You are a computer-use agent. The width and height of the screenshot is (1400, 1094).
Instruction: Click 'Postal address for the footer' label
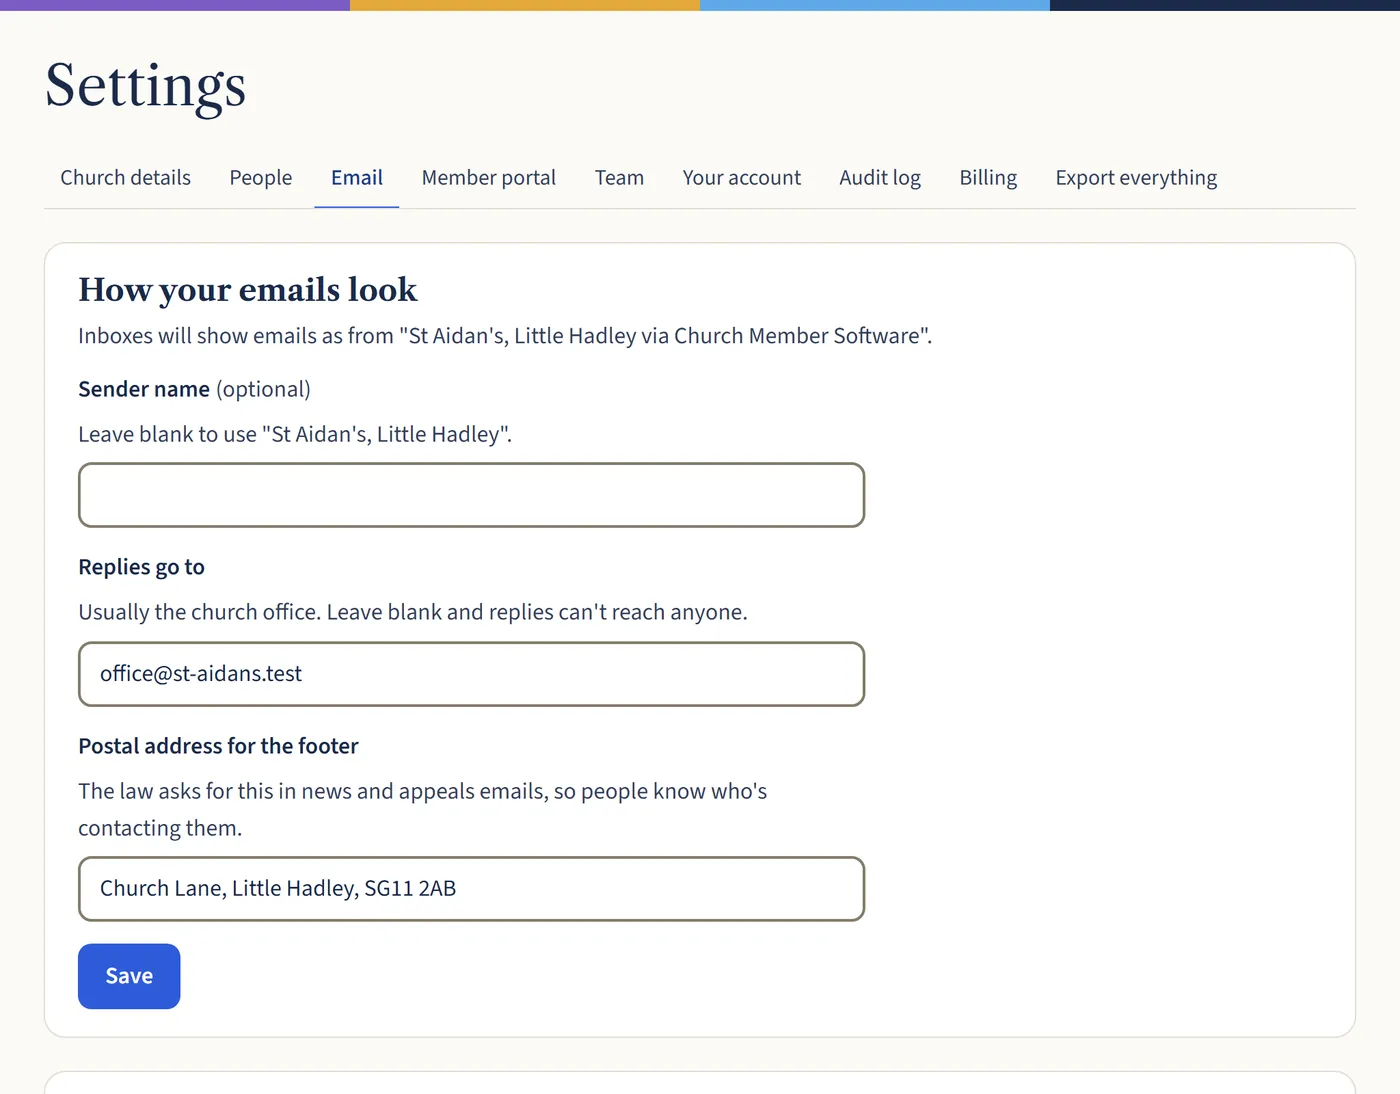coord(218,746)
